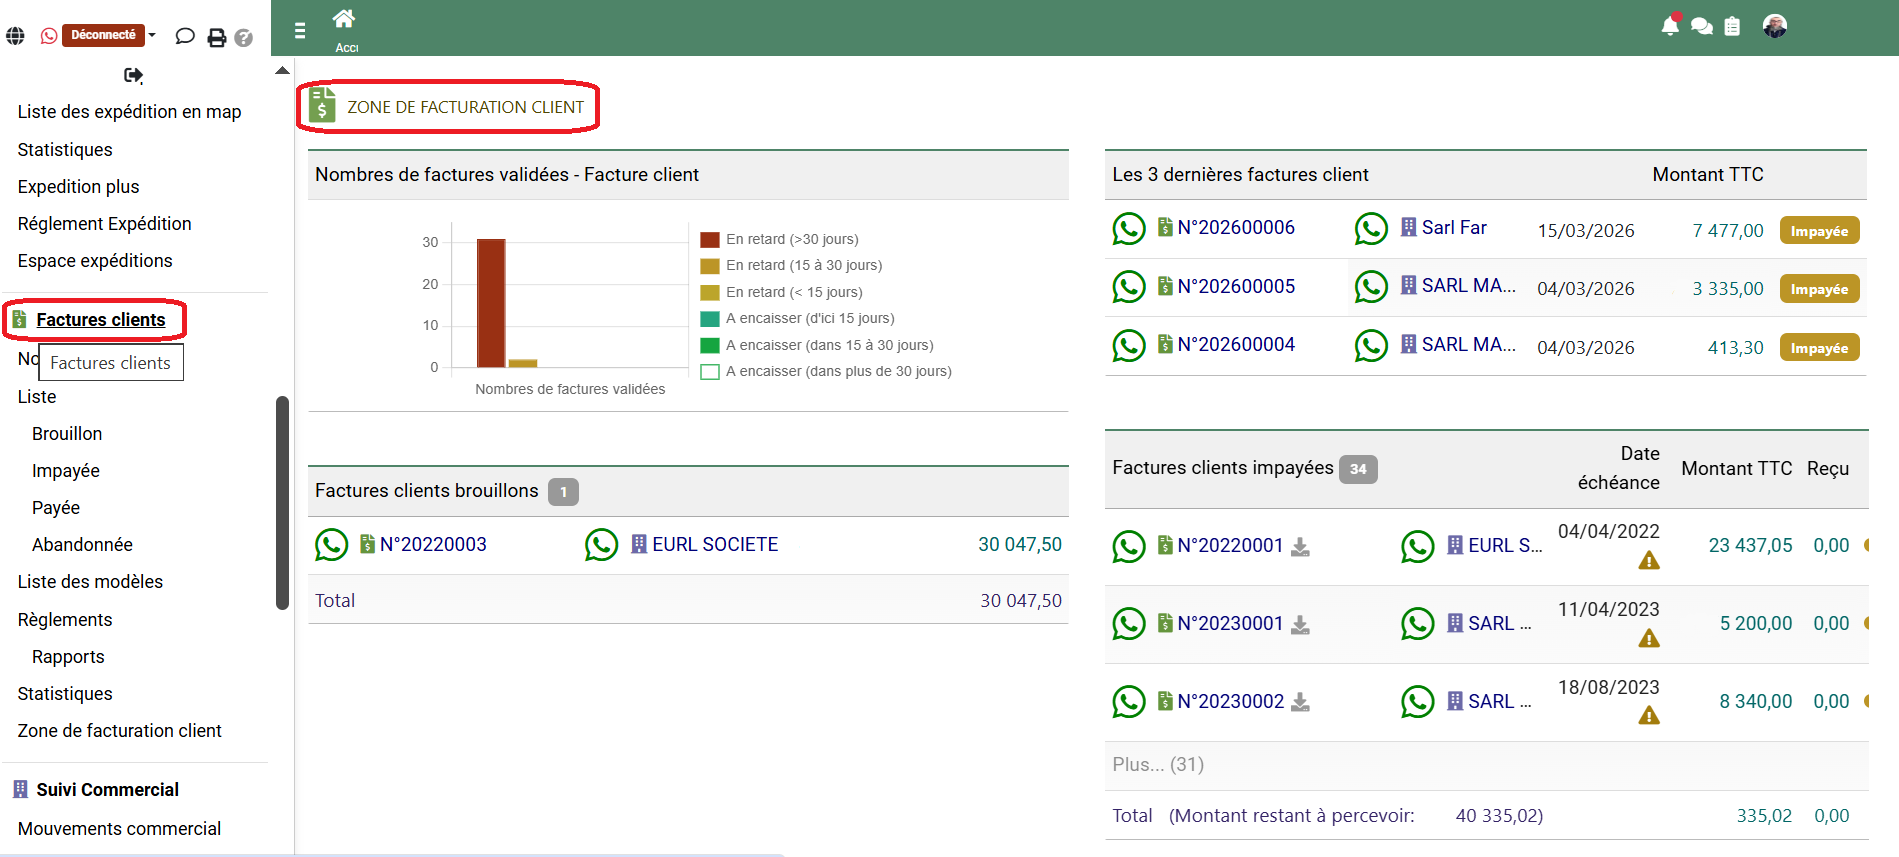Open the EURL SOCIETE customer link
1899x857 pixels.
(x=714, y=545)
